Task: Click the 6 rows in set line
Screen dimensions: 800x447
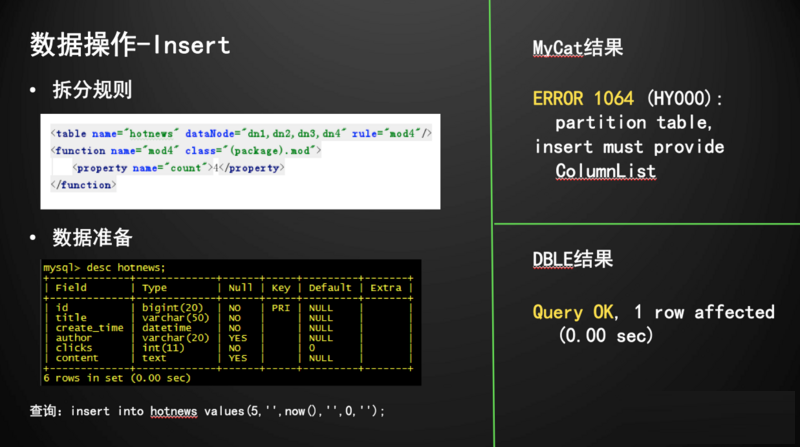Action: pos(117,378)
